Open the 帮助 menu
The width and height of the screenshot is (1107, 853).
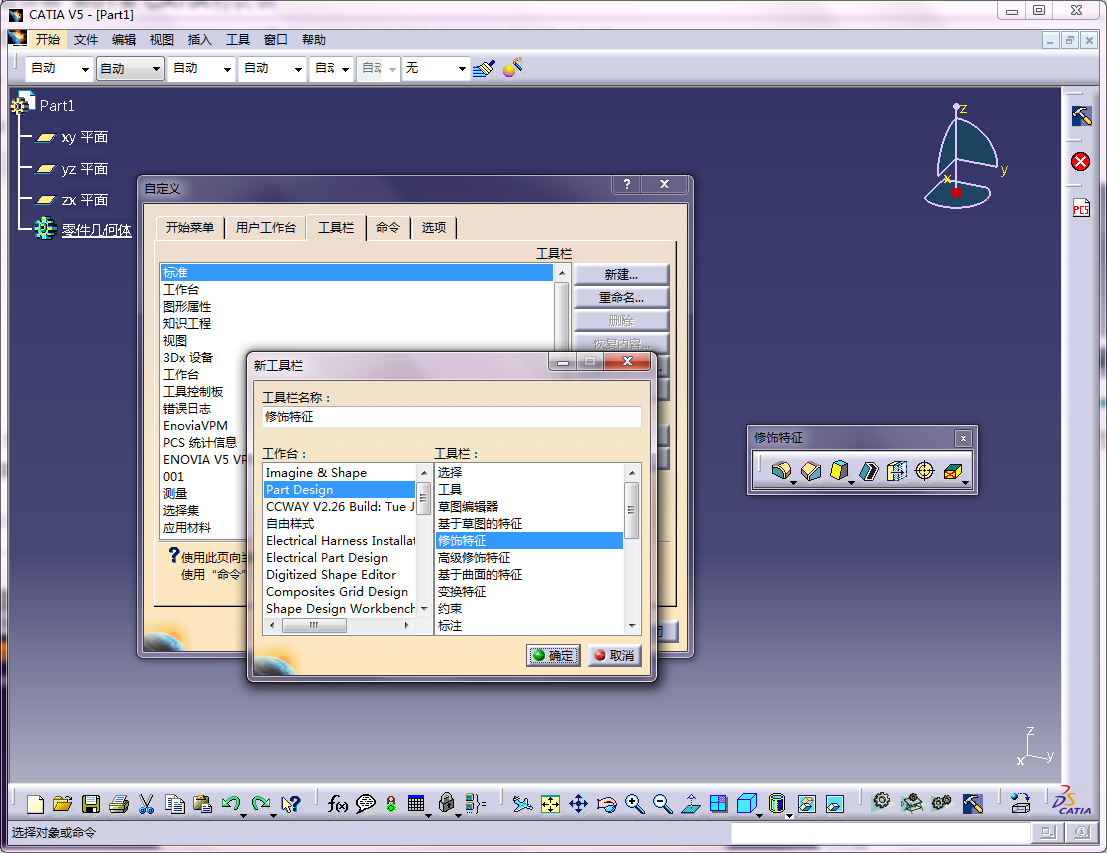tap(313, 40)
